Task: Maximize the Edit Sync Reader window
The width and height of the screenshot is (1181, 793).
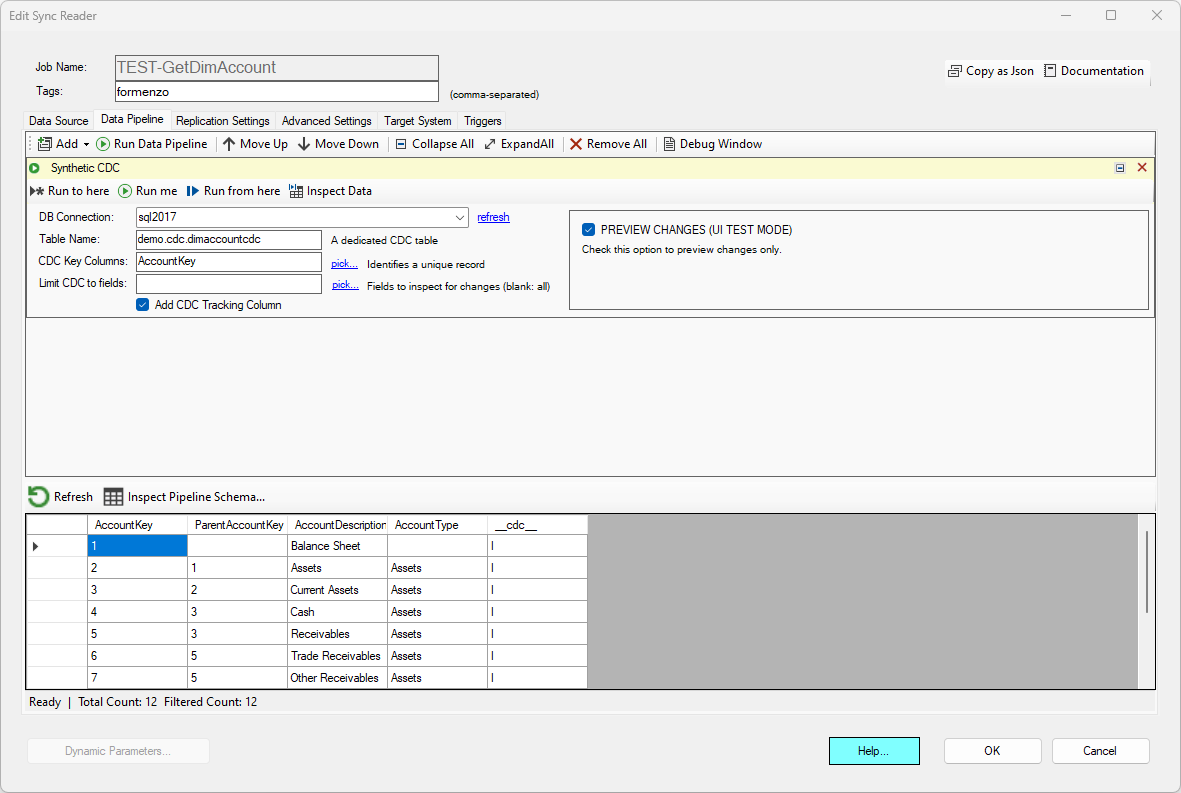Action: click(1111, 15)
